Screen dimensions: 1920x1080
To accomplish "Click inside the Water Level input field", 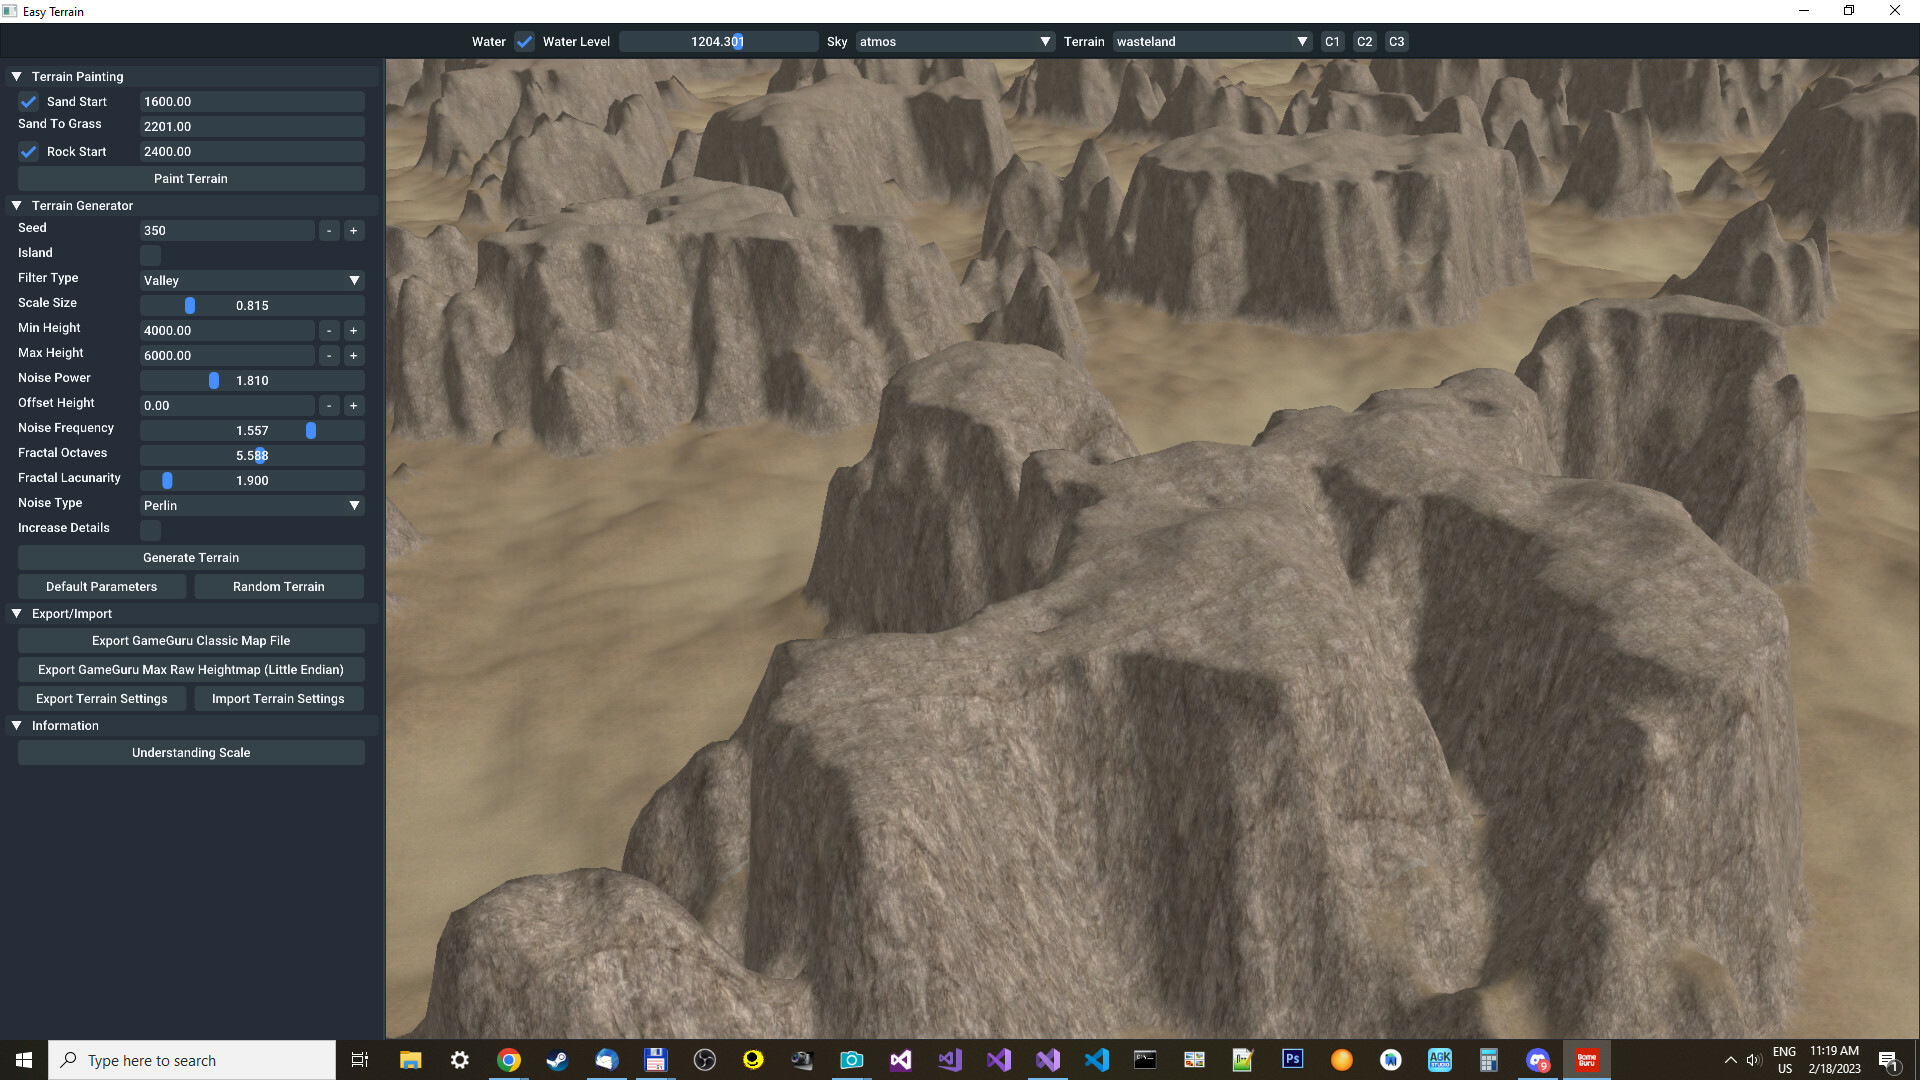I will point(717,41).
